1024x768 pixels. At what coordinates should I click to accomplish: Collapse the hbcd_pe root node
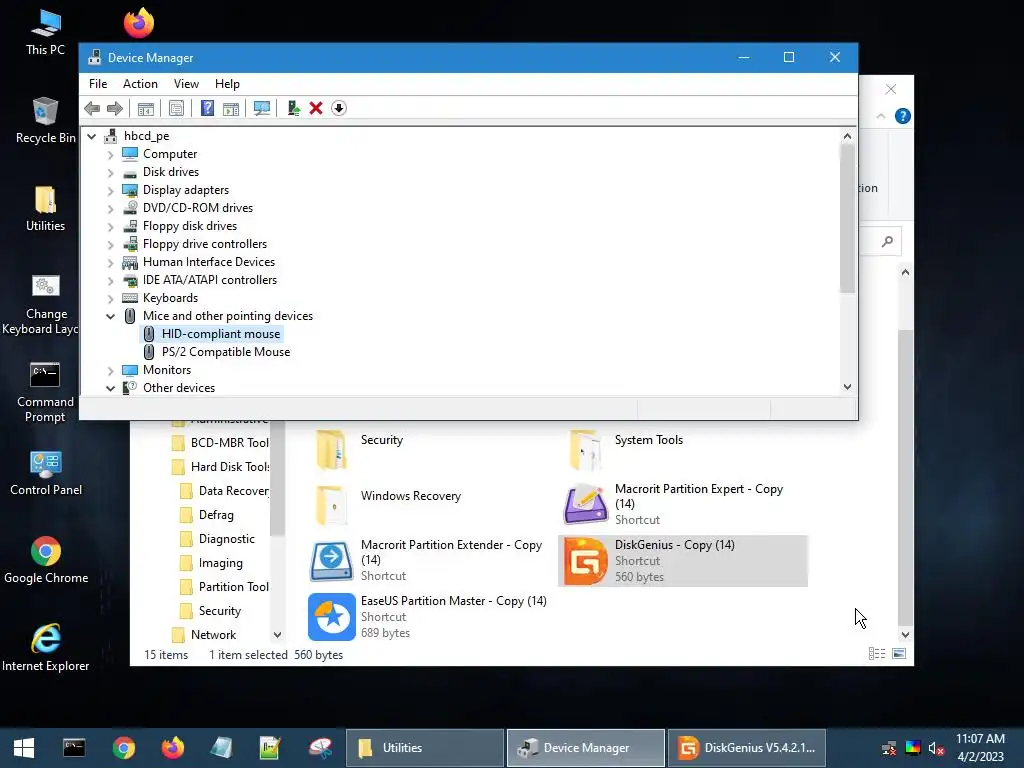[92, 136]
